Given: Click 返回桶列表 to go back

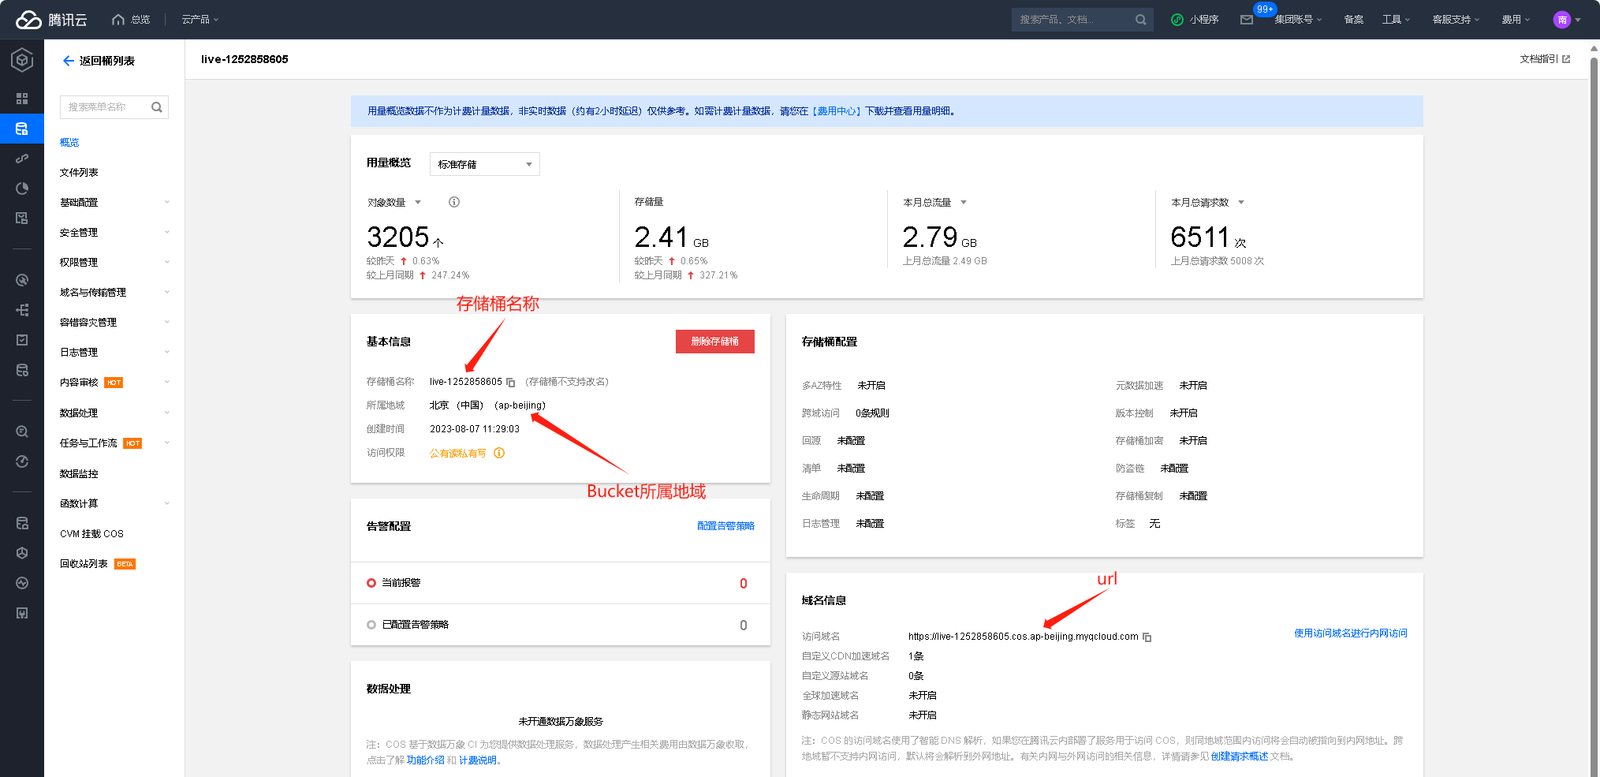Looking at the screenshot, I should (x=107, y=61).
